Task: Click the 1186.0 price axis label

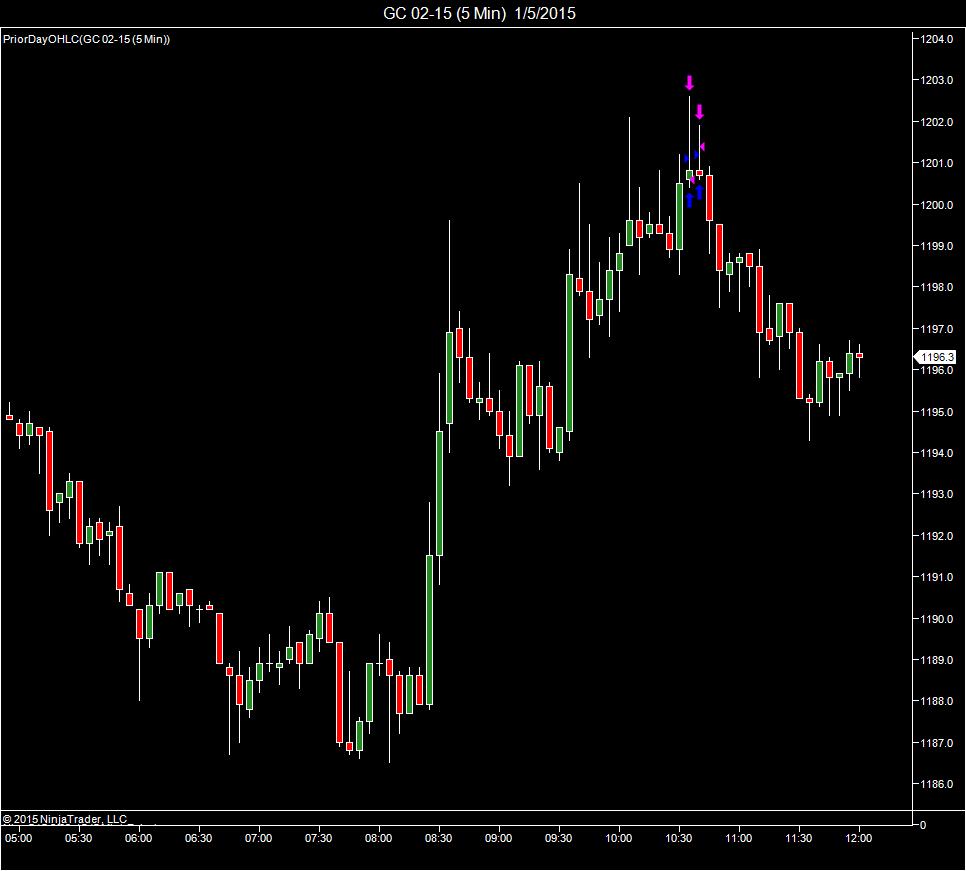Action: (x=936, y=784)
